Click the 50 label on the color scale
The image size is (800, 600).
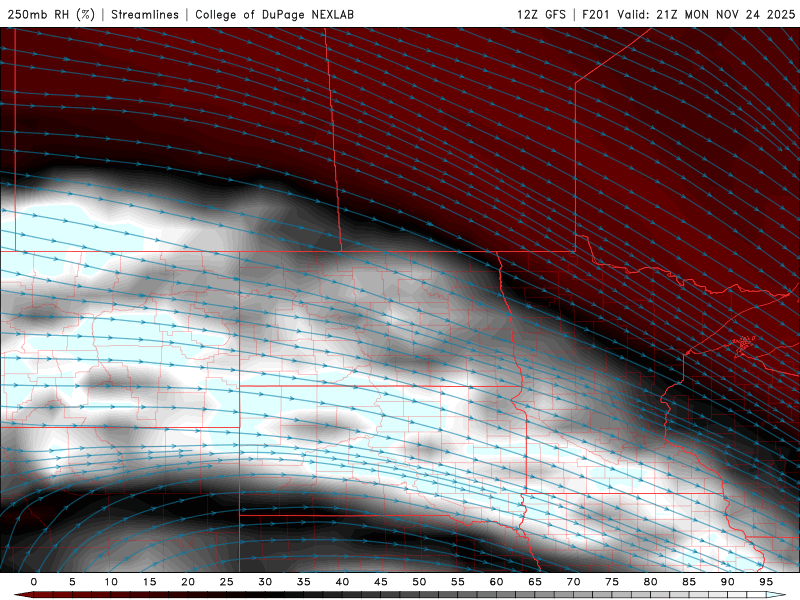pyautogui.click(x=419, y=582)
